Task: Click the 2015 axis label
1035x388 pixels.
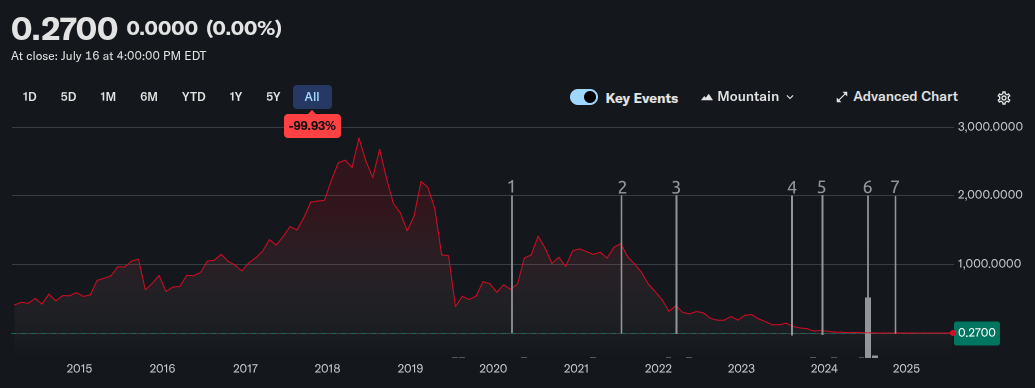Action: point(79,369)
